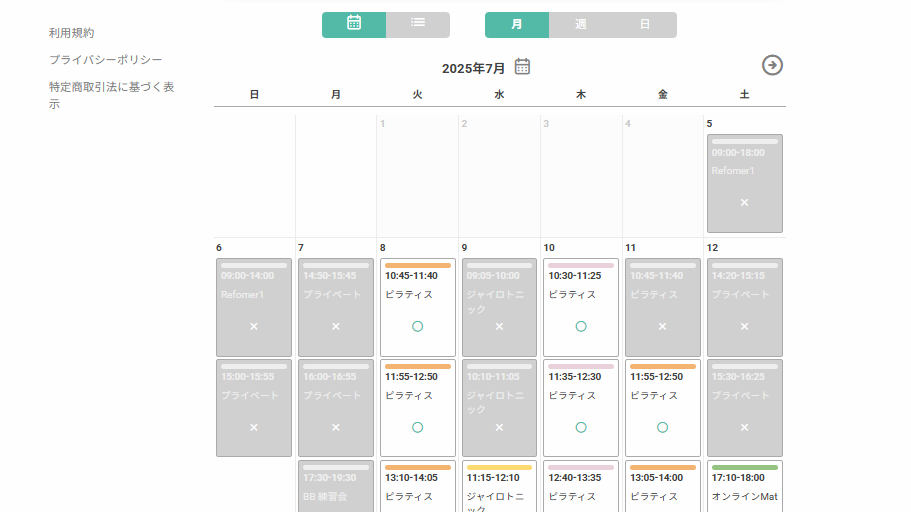The image size is (911, 512).
Task: Book July 9 ジャイロトニック 11:15-12:10 class
Action: pyautogui.click(x=499, y=486)
